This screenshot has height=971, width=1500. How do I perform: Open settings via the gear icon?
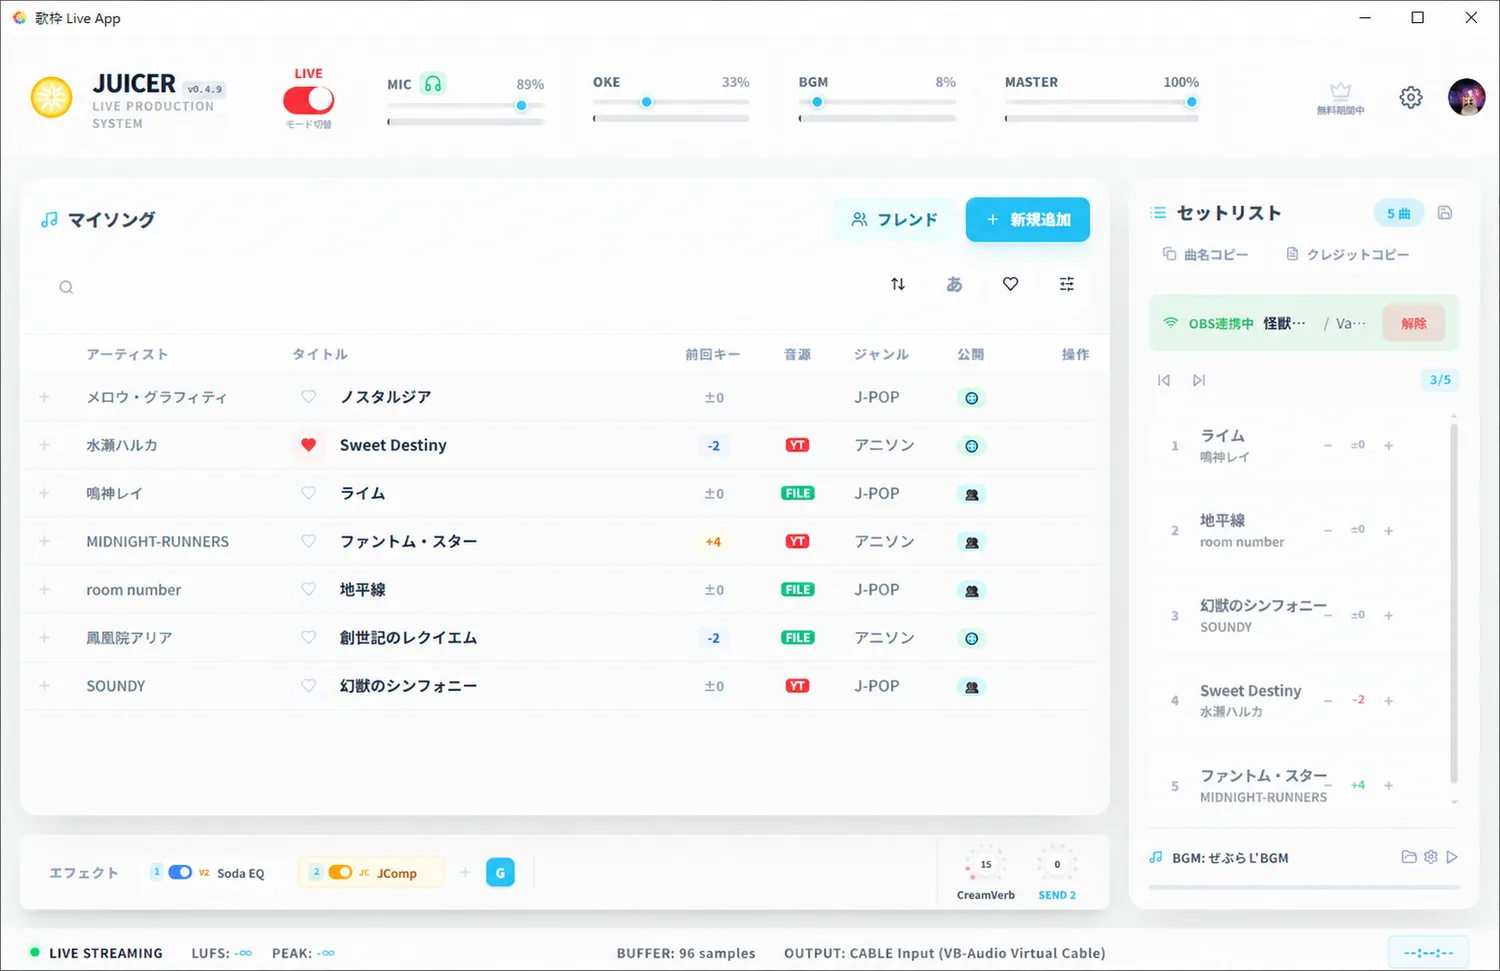point(1411,97)
